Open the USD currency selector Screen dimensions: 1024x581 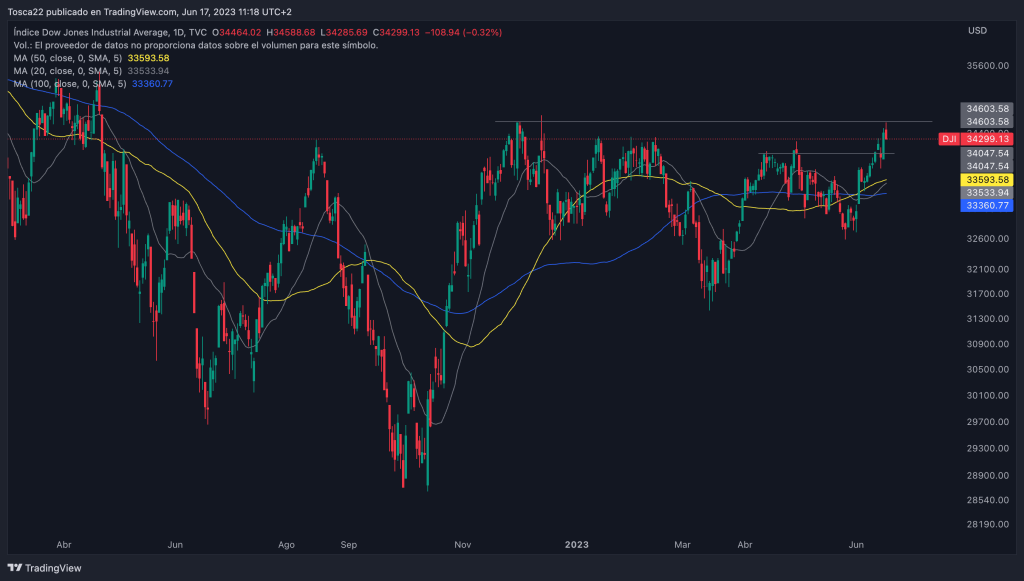[x=977, y=31]
